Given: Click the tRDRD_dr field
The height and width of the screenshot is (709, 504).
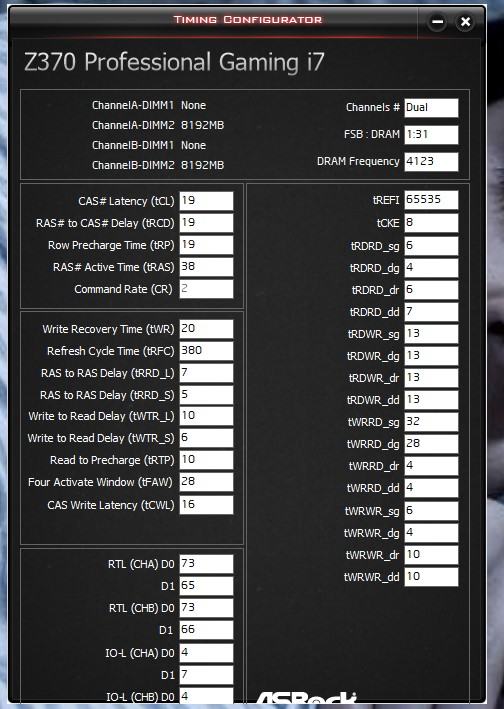Looking at the screenshot, I should (x=431, y=290).
